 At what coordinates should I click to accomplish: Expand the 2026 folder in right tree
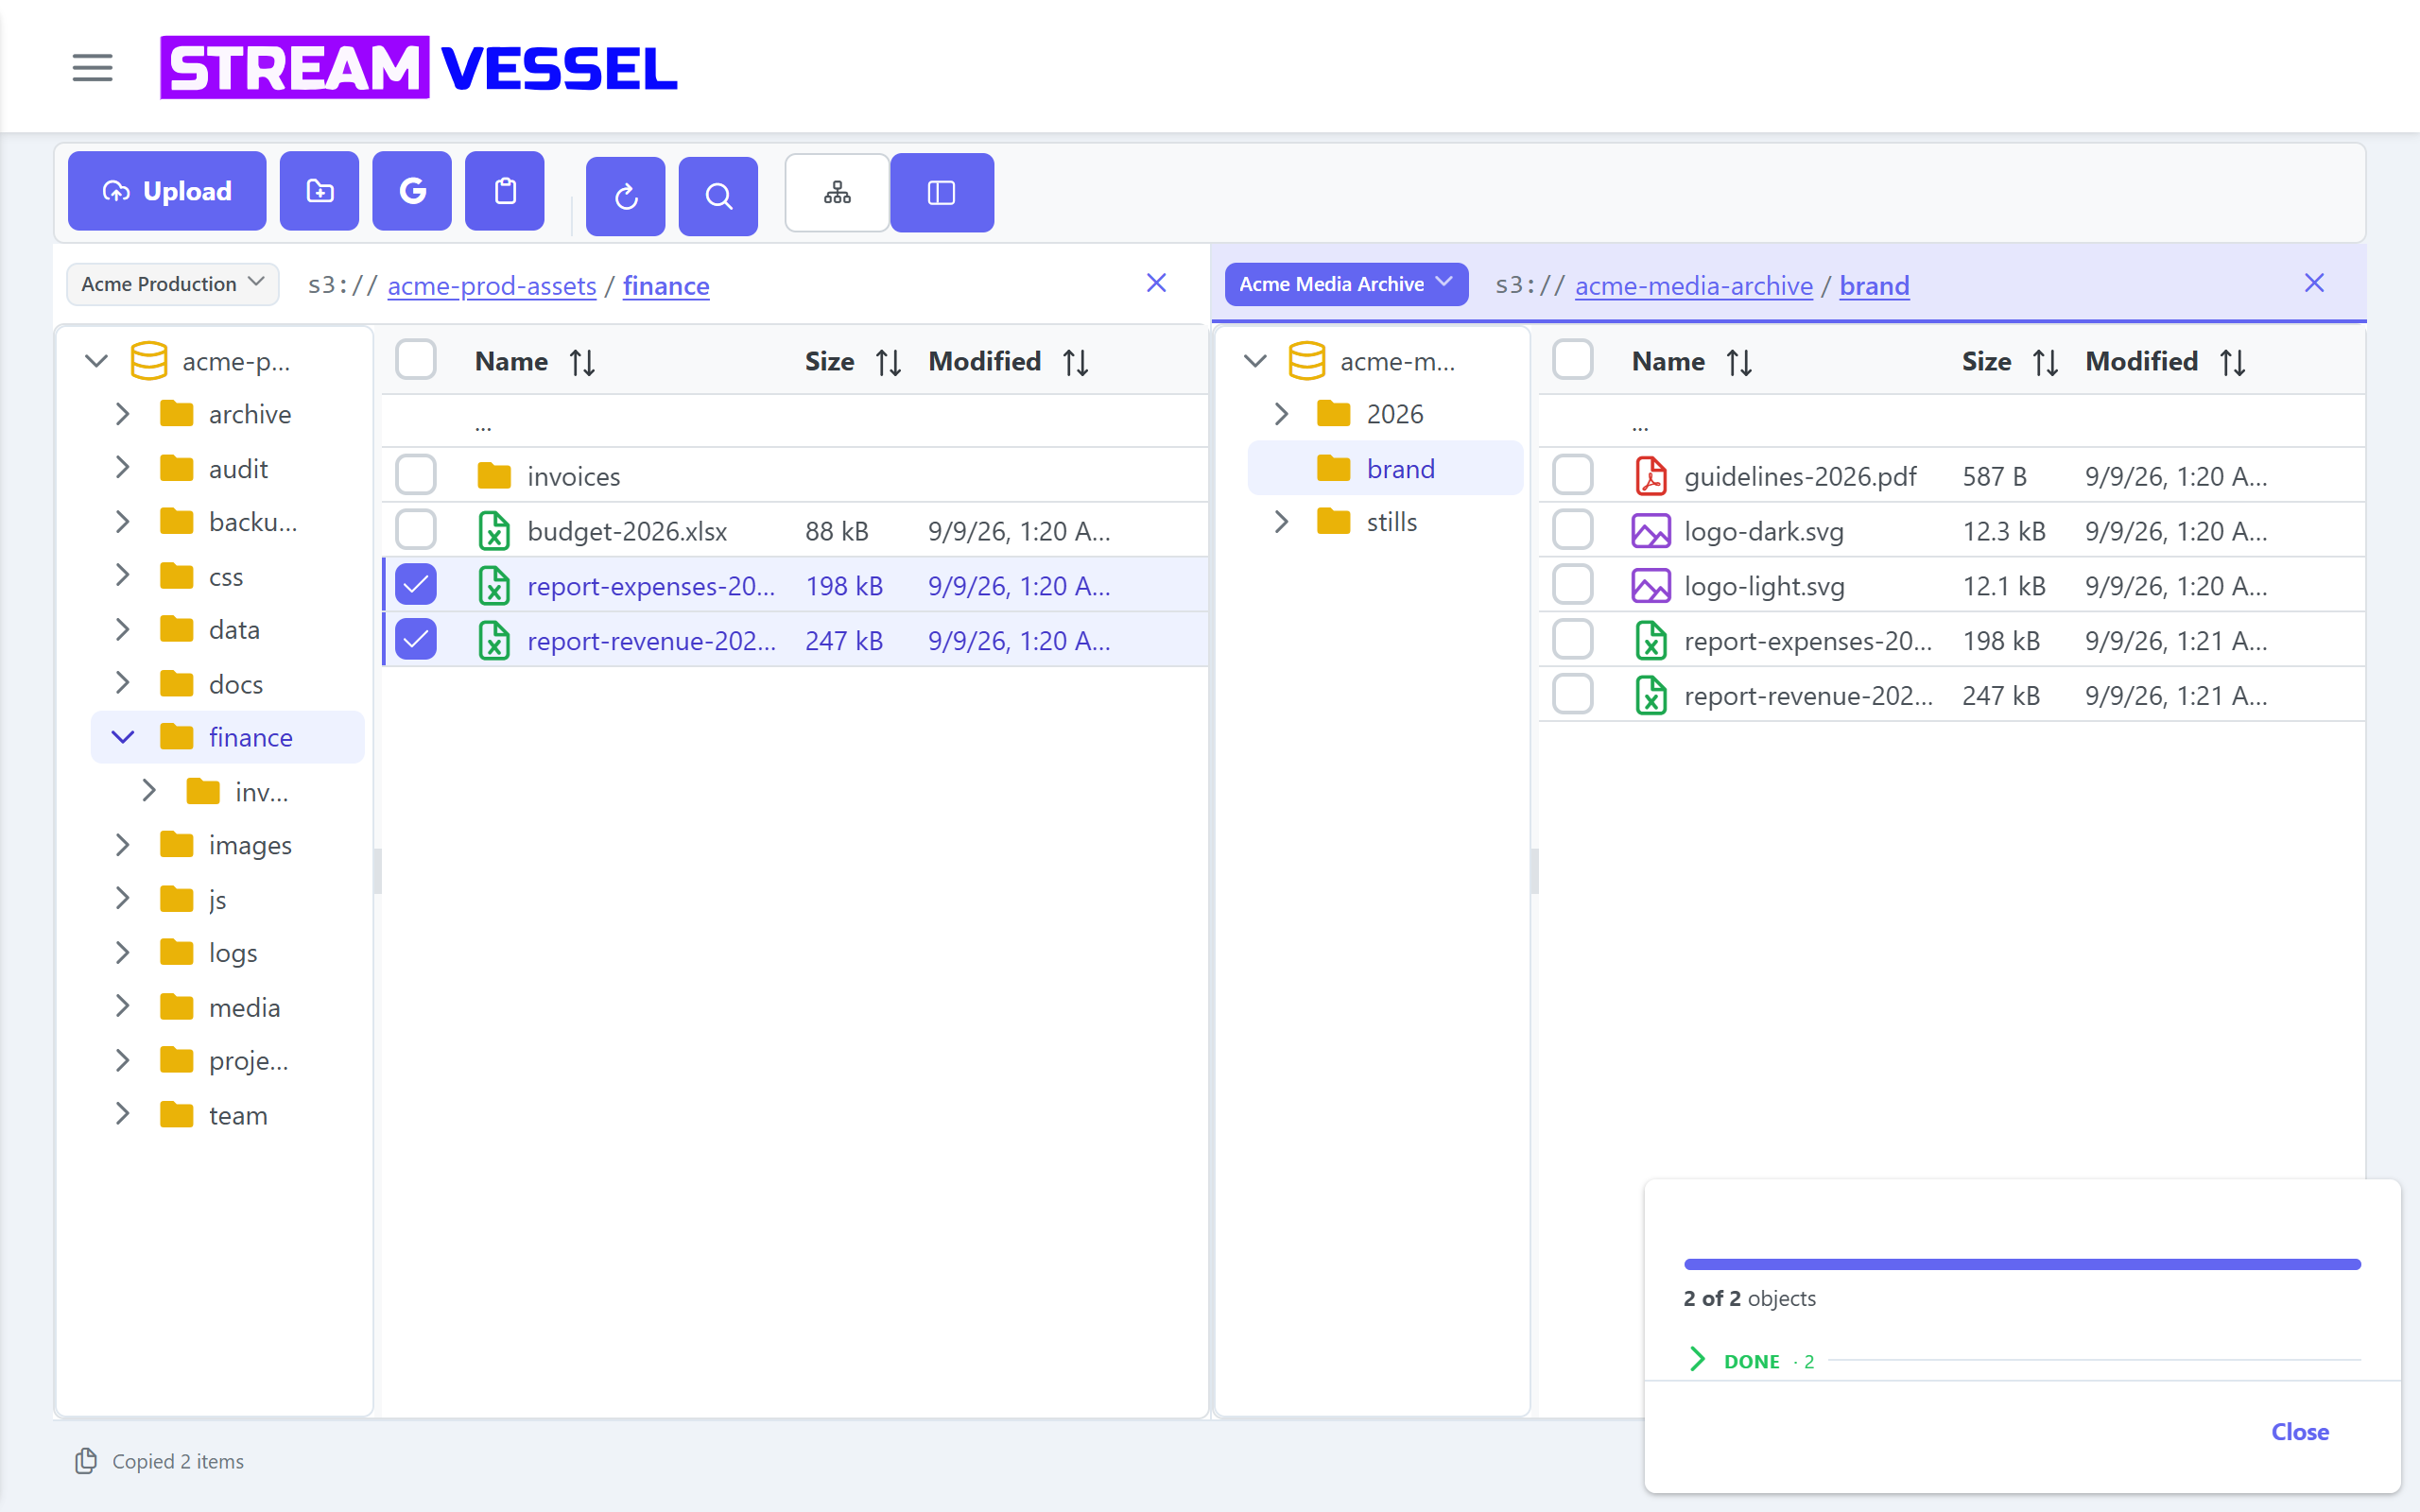pos(1281,414)
